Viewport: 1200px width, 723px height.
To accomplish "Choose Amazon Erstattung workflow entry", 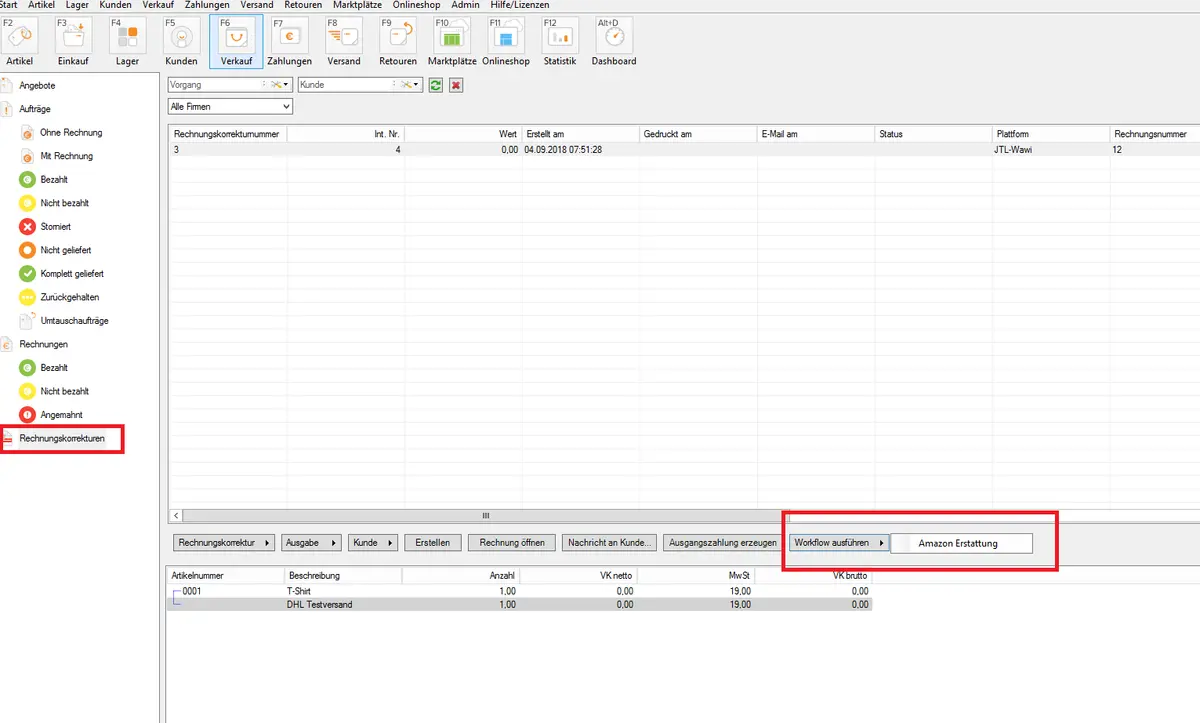I will pos(960,543).
